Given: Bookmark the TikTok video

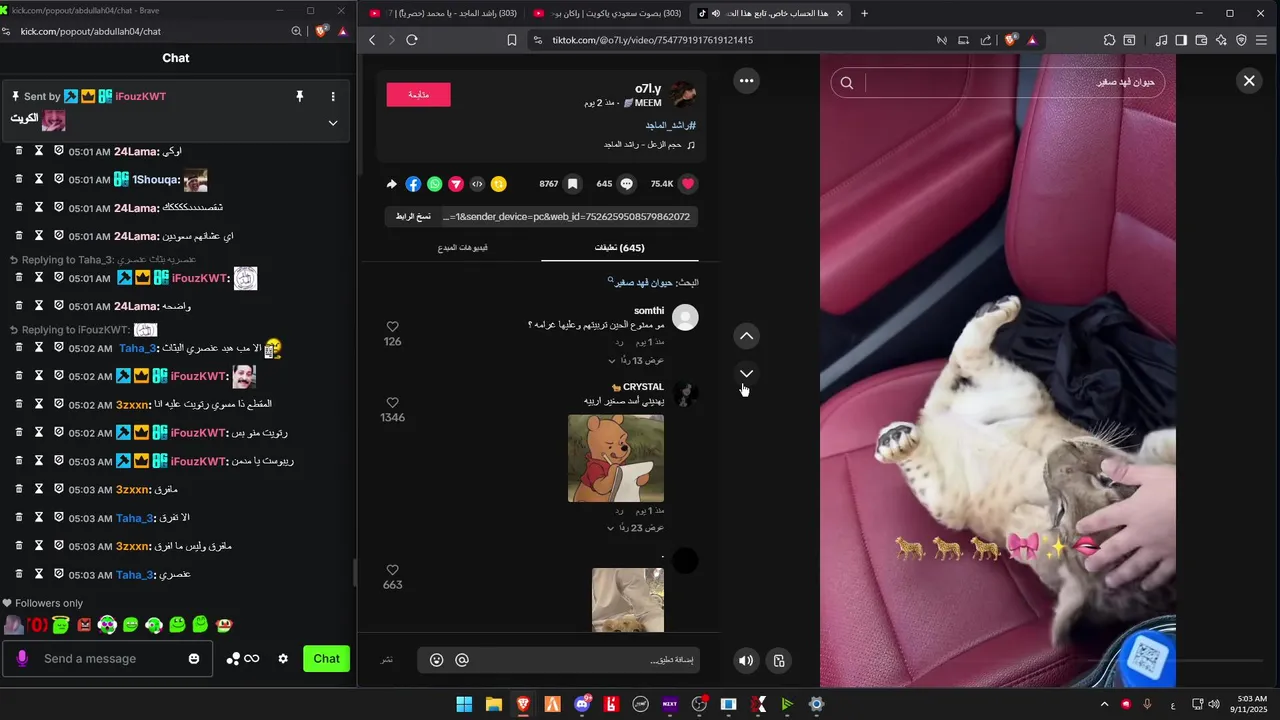Looking at the screenshot, I should tap(573, 184).
